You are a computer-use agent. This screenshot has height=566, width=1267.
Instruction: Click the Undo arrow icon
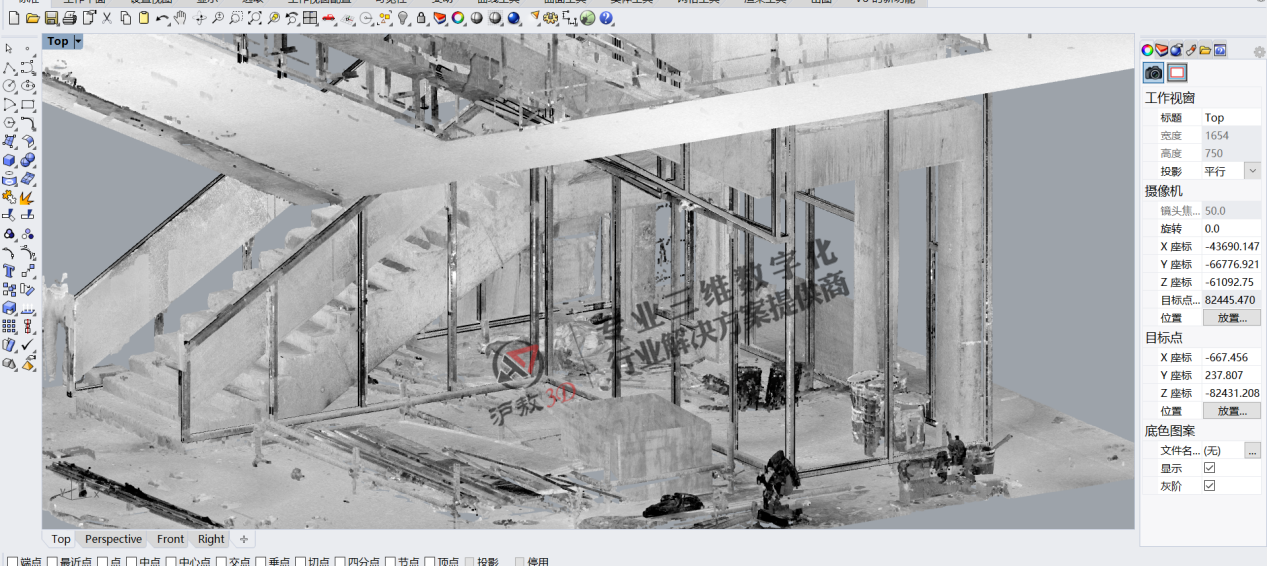click(162, 18)
